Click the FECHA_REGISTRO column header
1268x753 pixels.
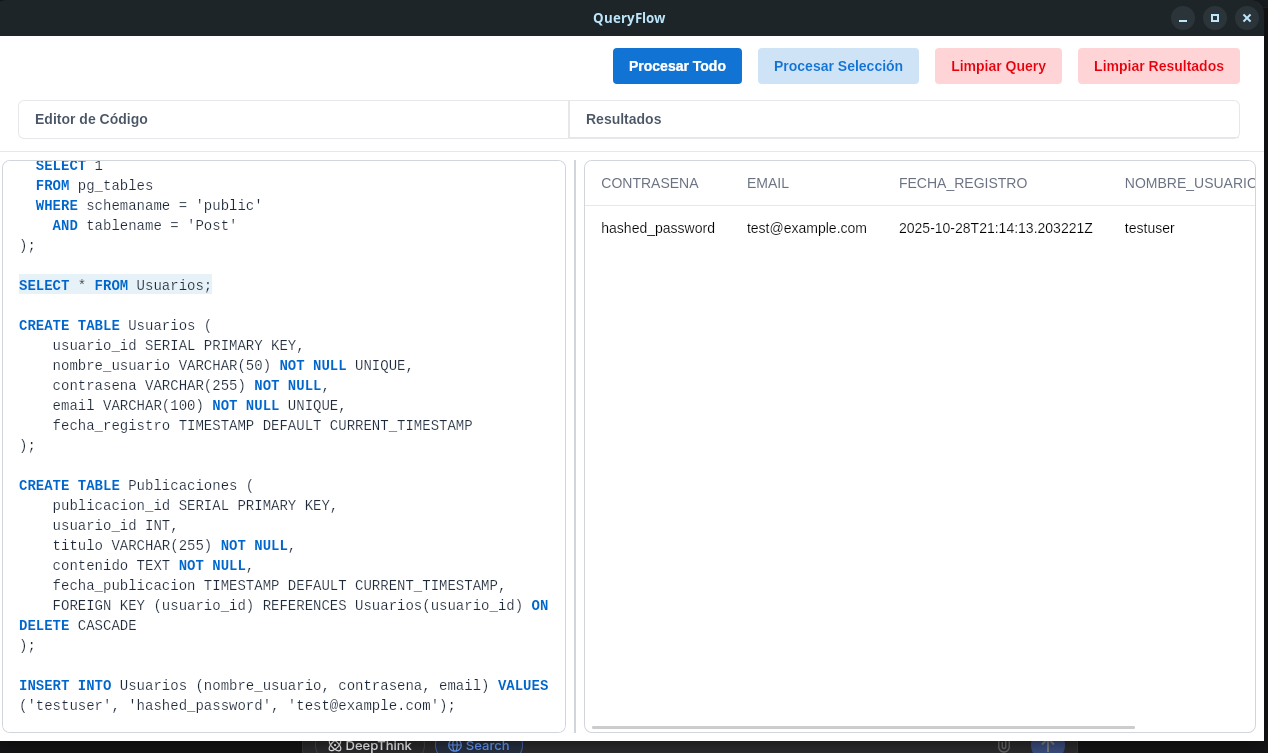tap(963, 183)
